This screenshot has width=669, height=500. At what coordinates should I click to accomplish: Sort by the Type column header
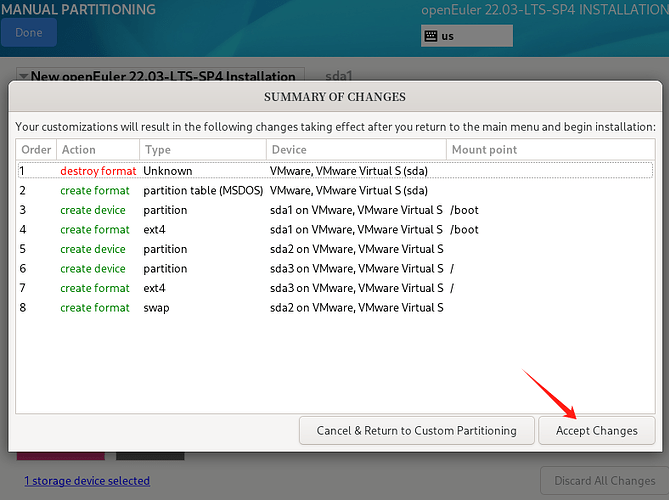203,150
